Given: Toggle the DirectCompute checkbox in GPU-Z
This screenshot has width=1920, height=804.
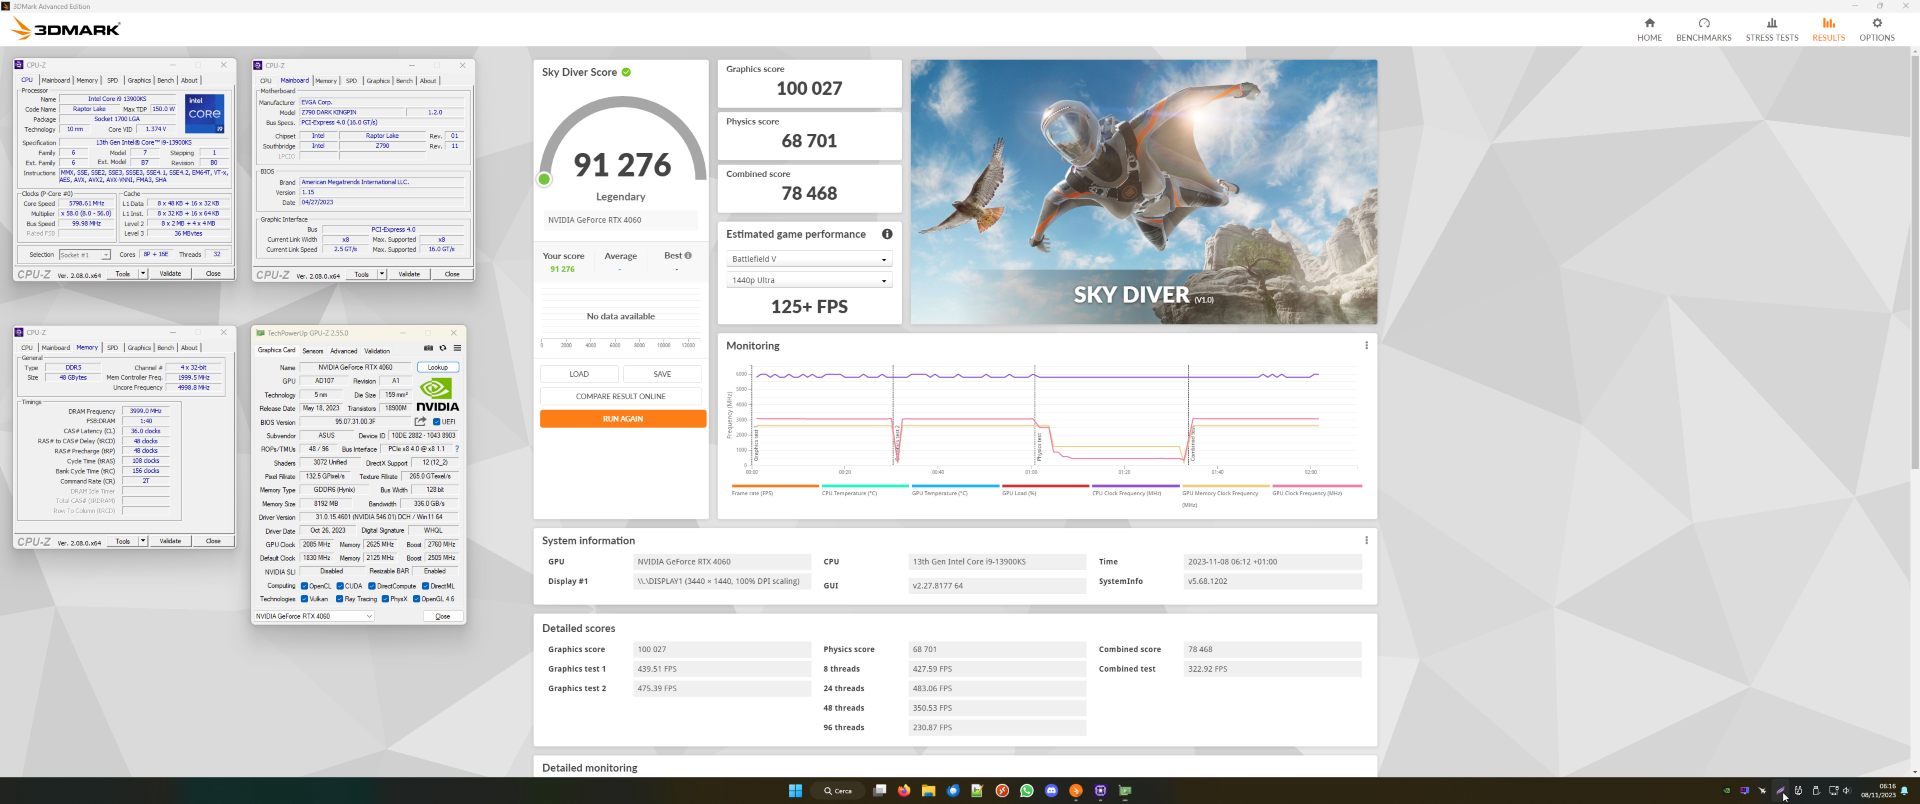Looking at the screenshot, I should pos(372,586).
